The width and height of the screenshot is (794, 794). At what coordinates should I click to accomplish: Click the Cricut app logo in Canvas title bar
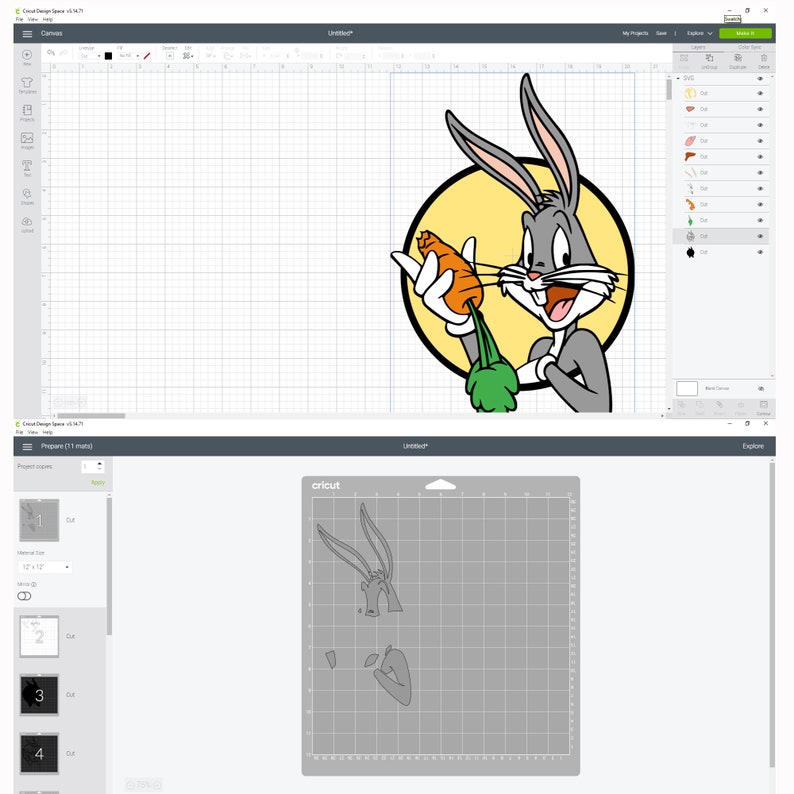point(18,11)
